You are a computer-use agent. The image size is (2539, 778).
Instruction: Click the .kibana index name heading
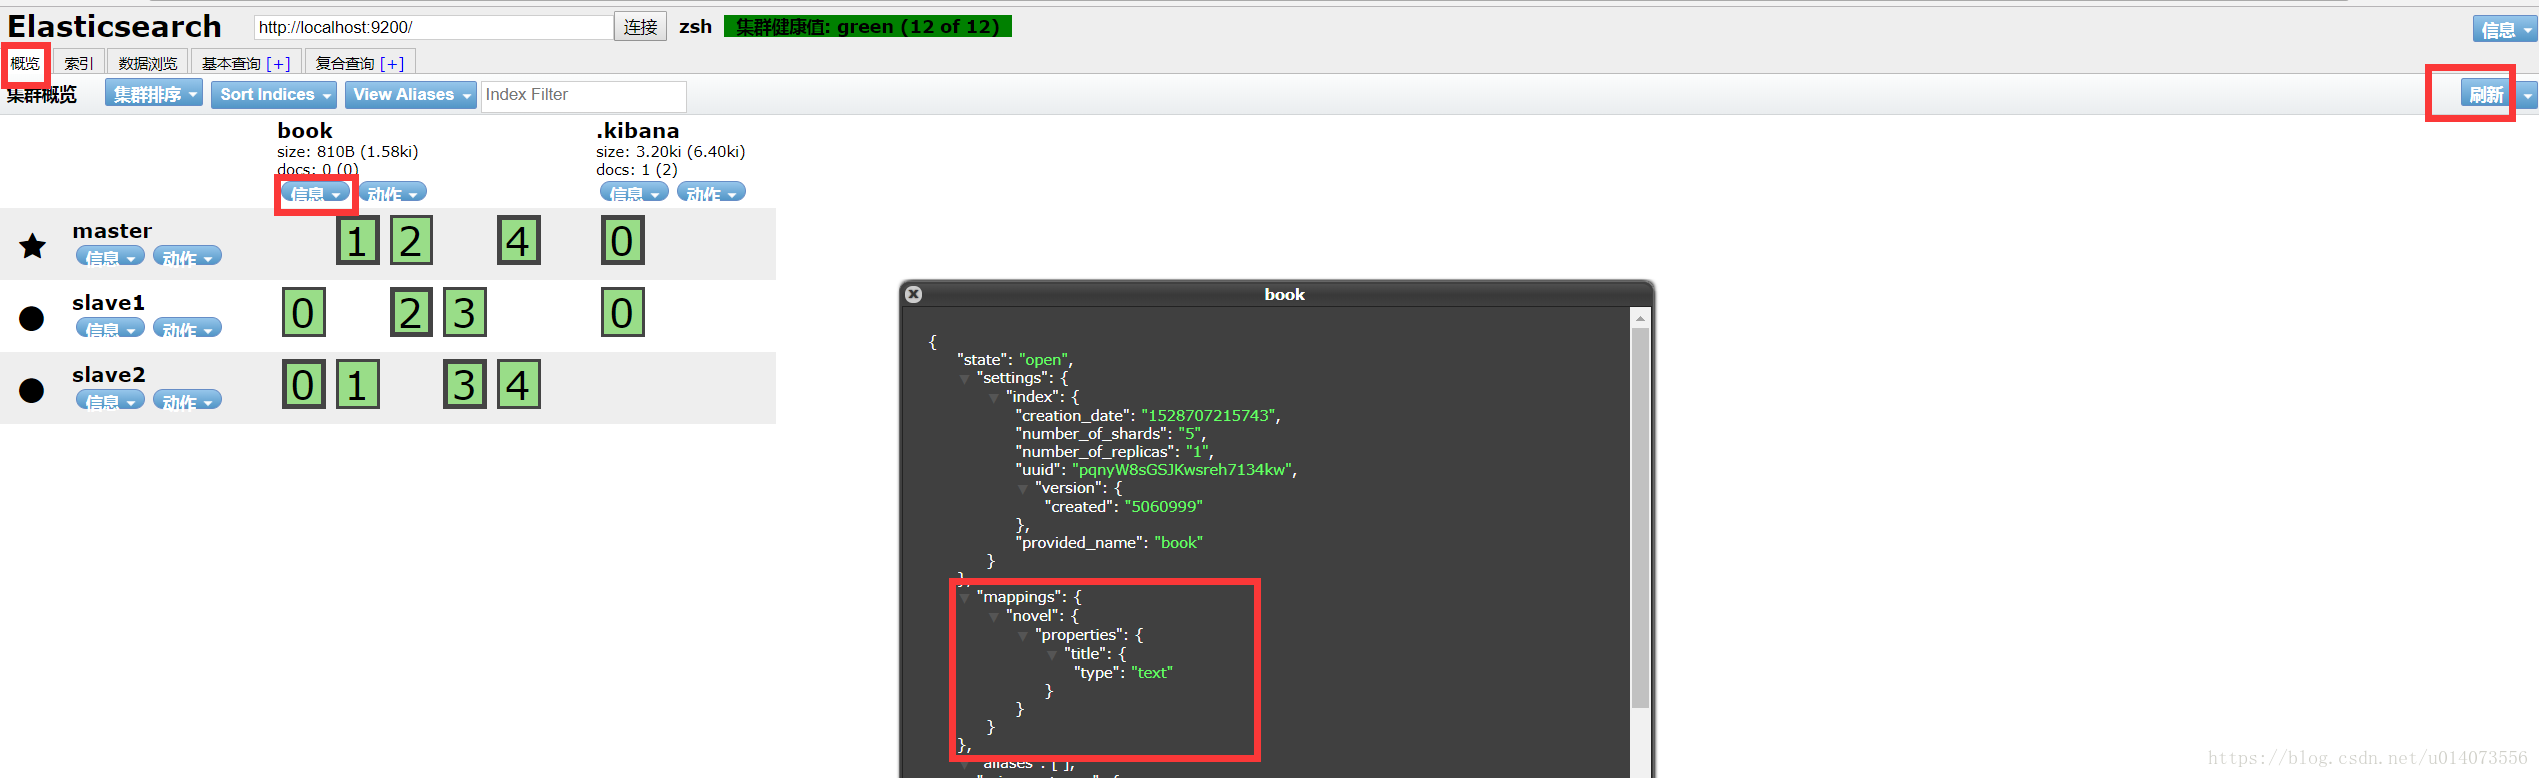tap(638, 131)
